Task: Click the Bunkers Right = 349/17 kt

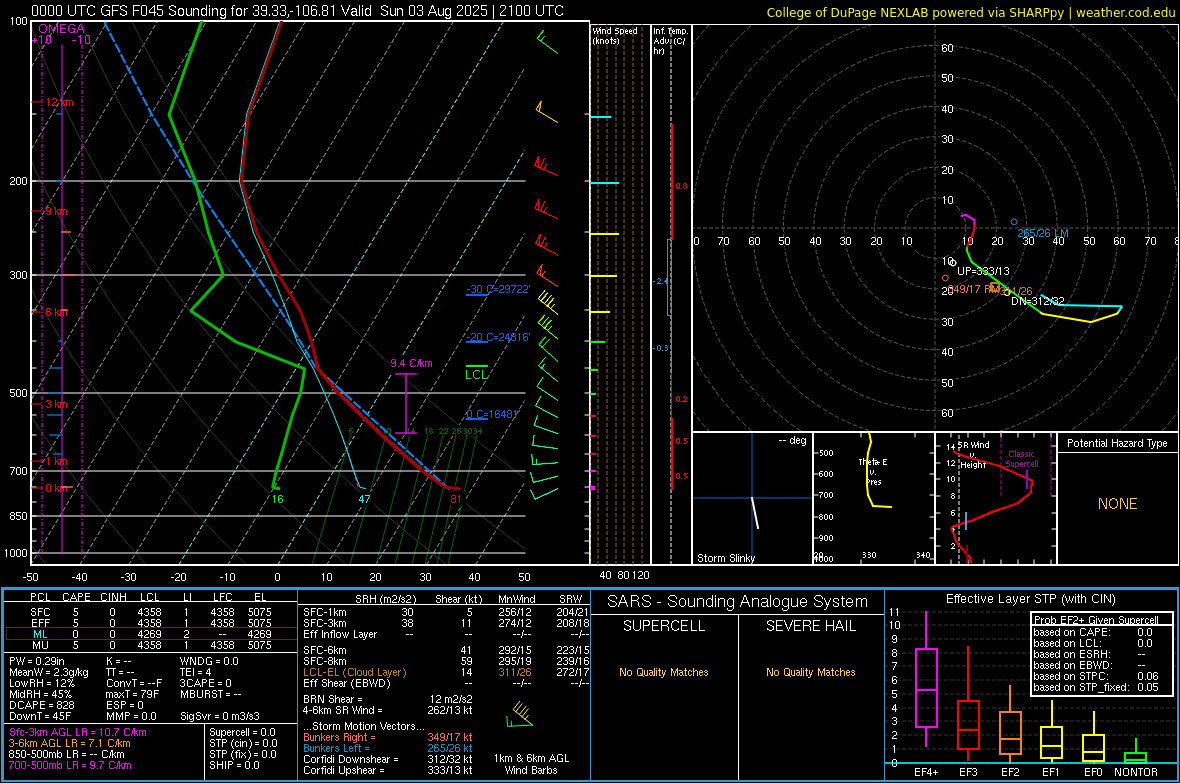Action: pos(388,737)
